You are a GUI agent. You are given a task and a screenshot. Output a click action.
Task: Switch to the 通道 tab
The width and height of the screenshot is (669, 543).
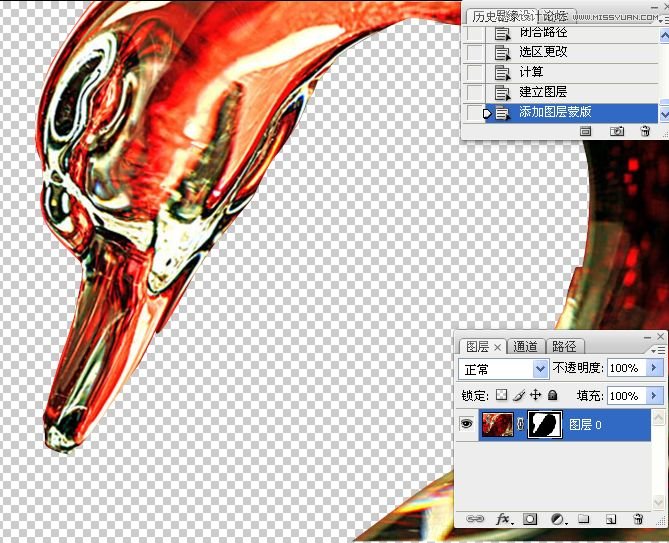pyautogui.click(x=526, y=346)
